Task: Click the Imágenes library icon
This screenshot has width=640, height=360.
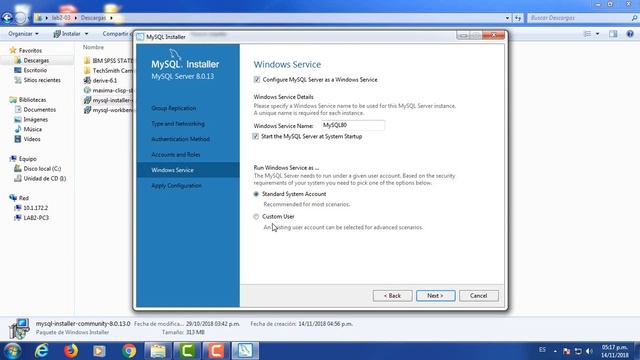Action: point(18,119)
